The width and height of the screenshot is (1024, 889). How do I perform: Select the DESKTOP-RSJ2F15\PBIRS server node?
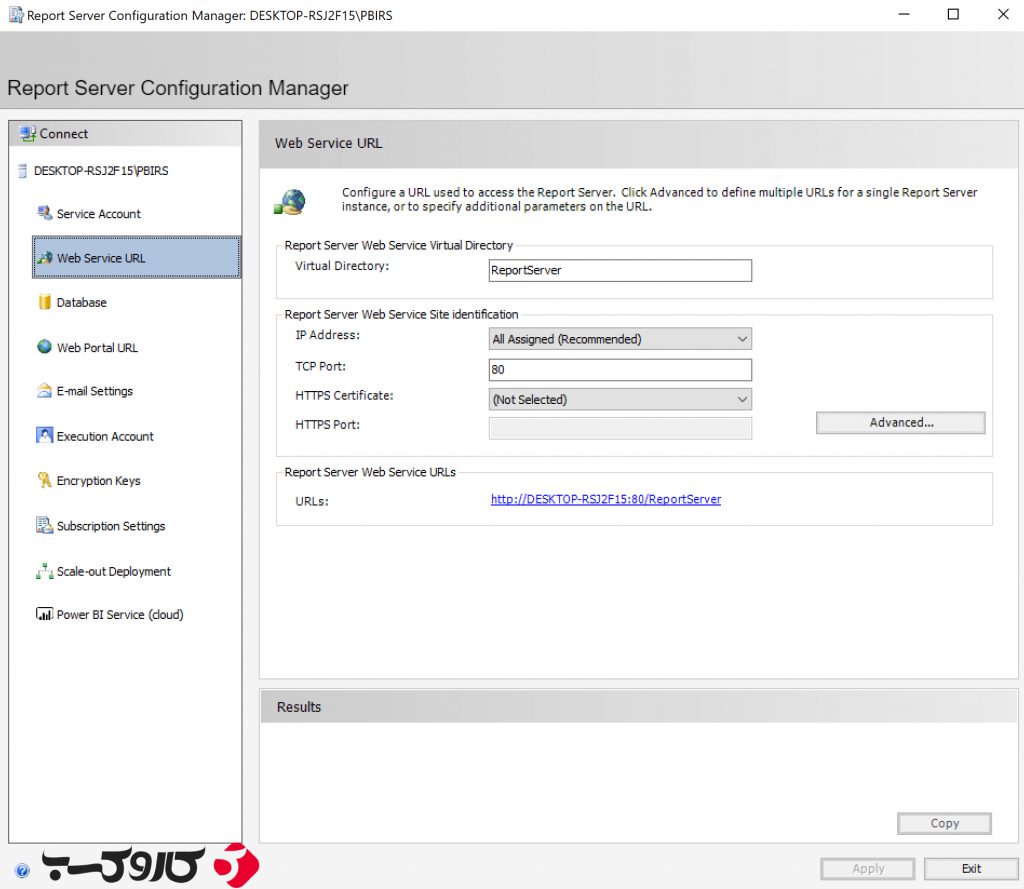pyautogui.click(x=99, y=171)
